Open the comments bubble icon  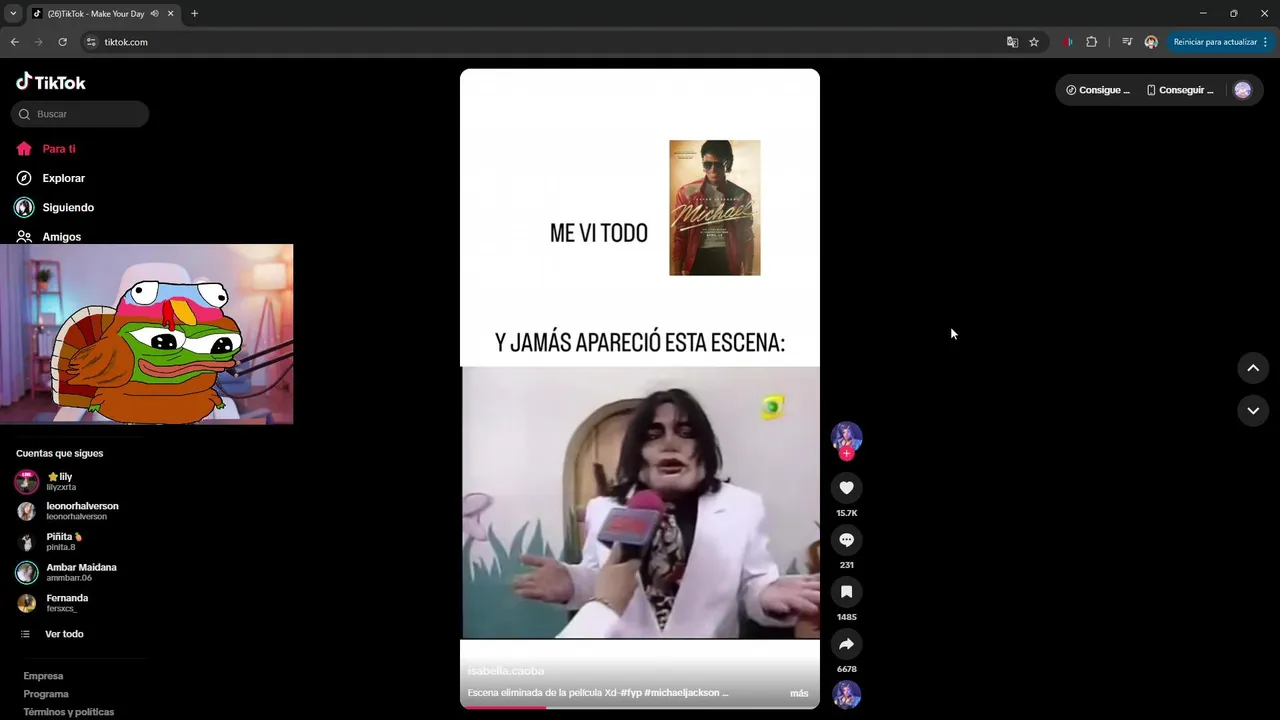click(846, 540)
